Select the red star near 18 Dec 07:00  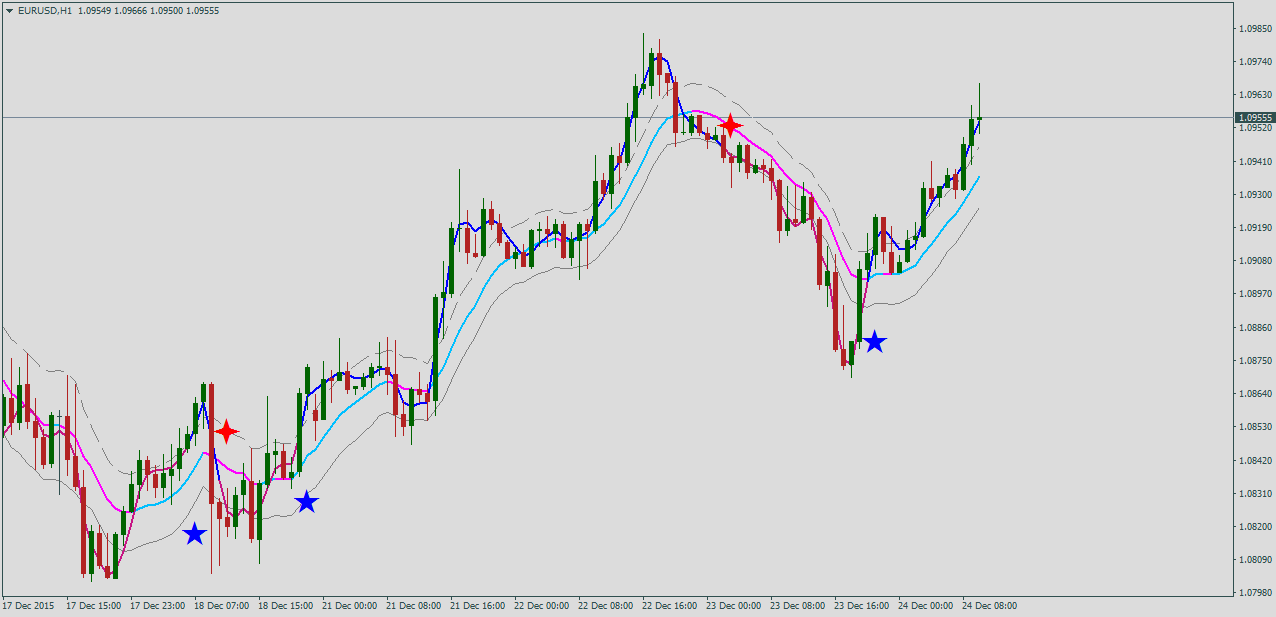[x=226, y=431]
